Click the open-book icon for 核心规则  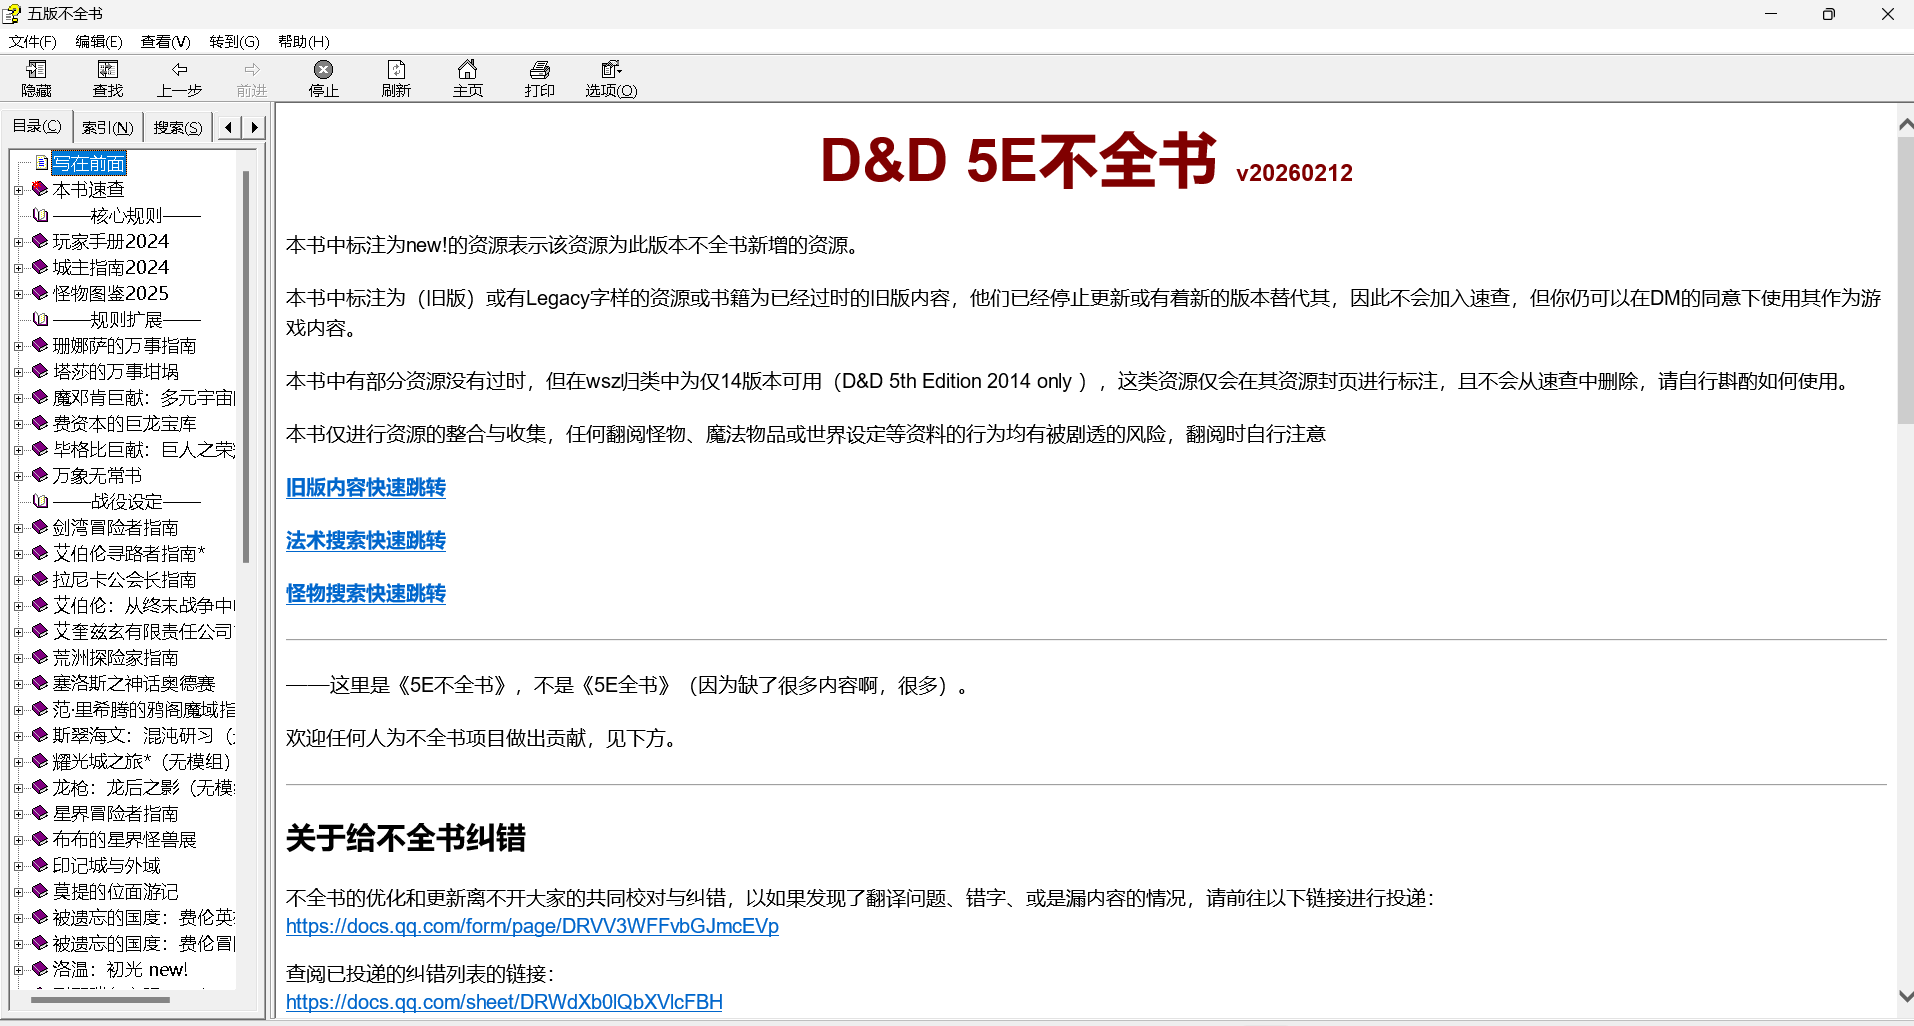coord(40,215)
